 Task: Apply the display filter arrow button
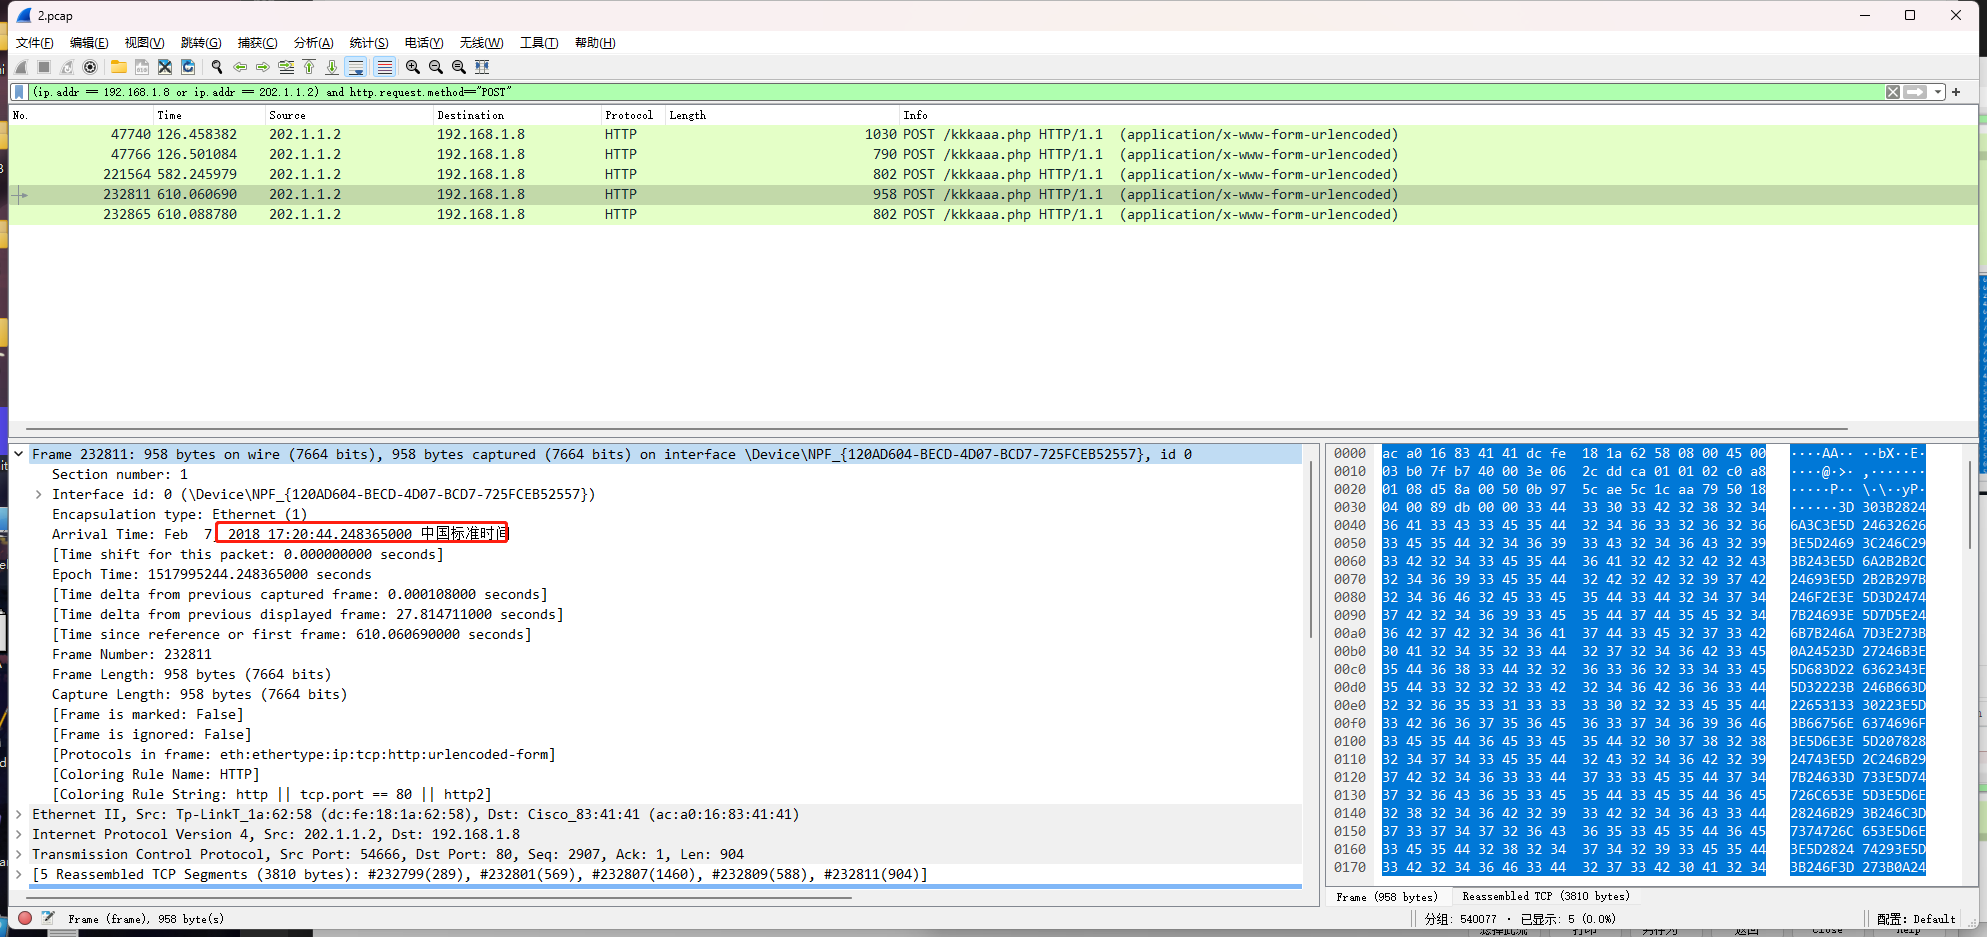tap(1915, 92)
